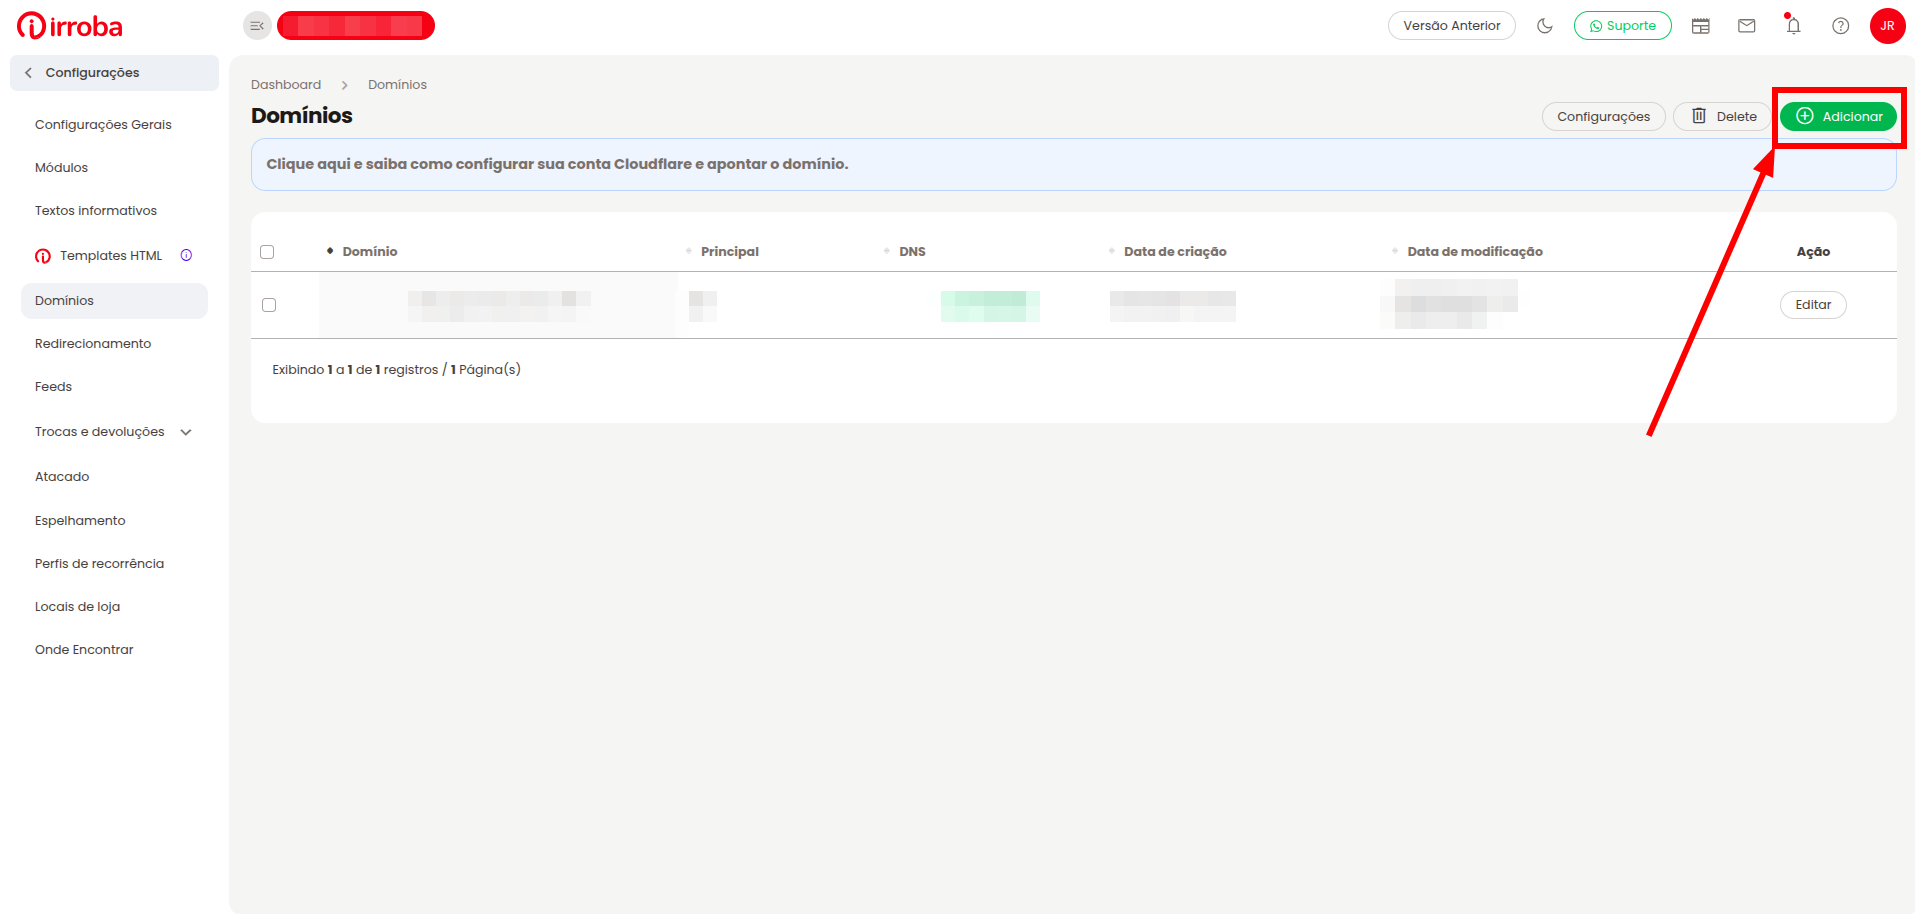Click Editar button in domain row

pos(1813,305)
